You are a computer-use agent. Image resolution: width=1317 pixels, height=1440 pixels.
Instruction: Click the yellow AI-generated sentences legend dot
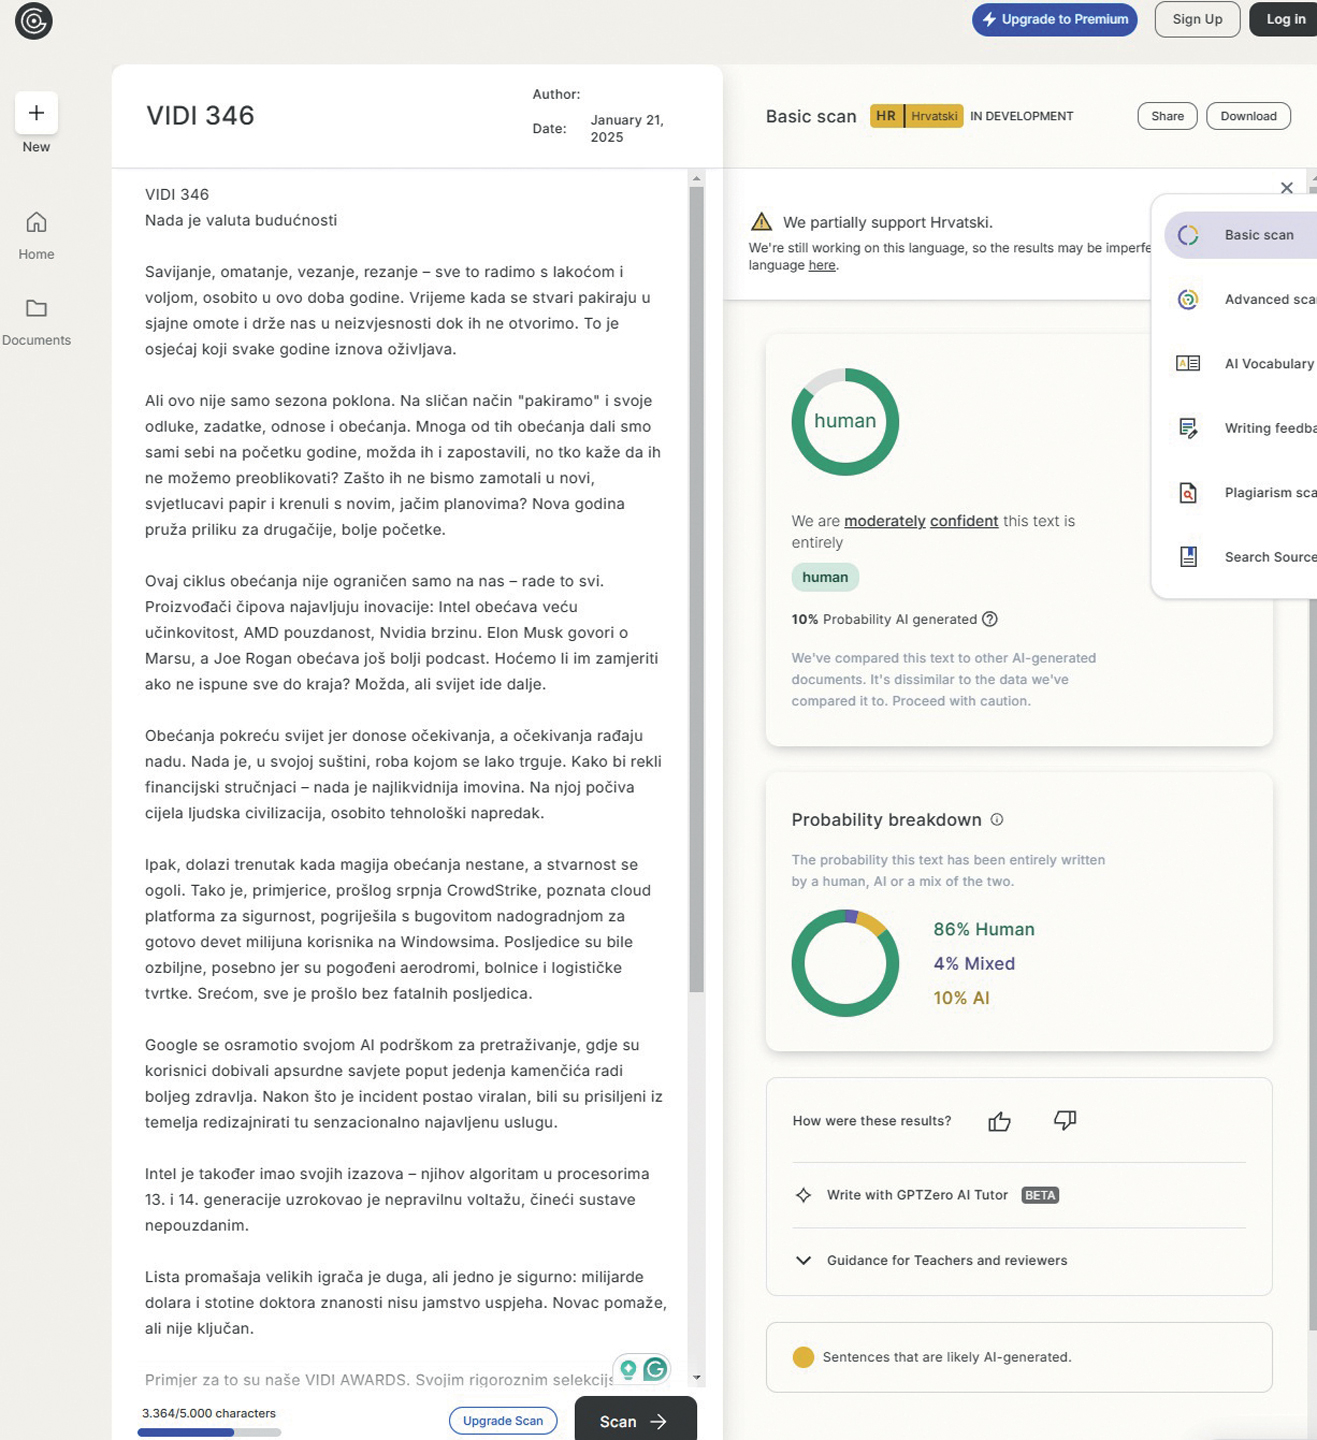(803, 1357)
